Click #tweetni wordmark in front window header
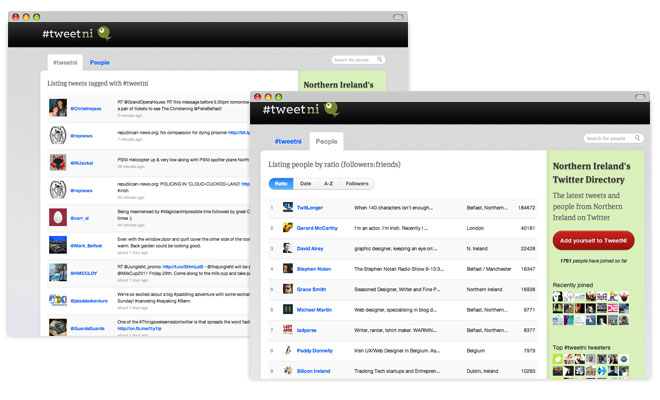The width and height of the screenshot is (660, 400). coord(290,109)
